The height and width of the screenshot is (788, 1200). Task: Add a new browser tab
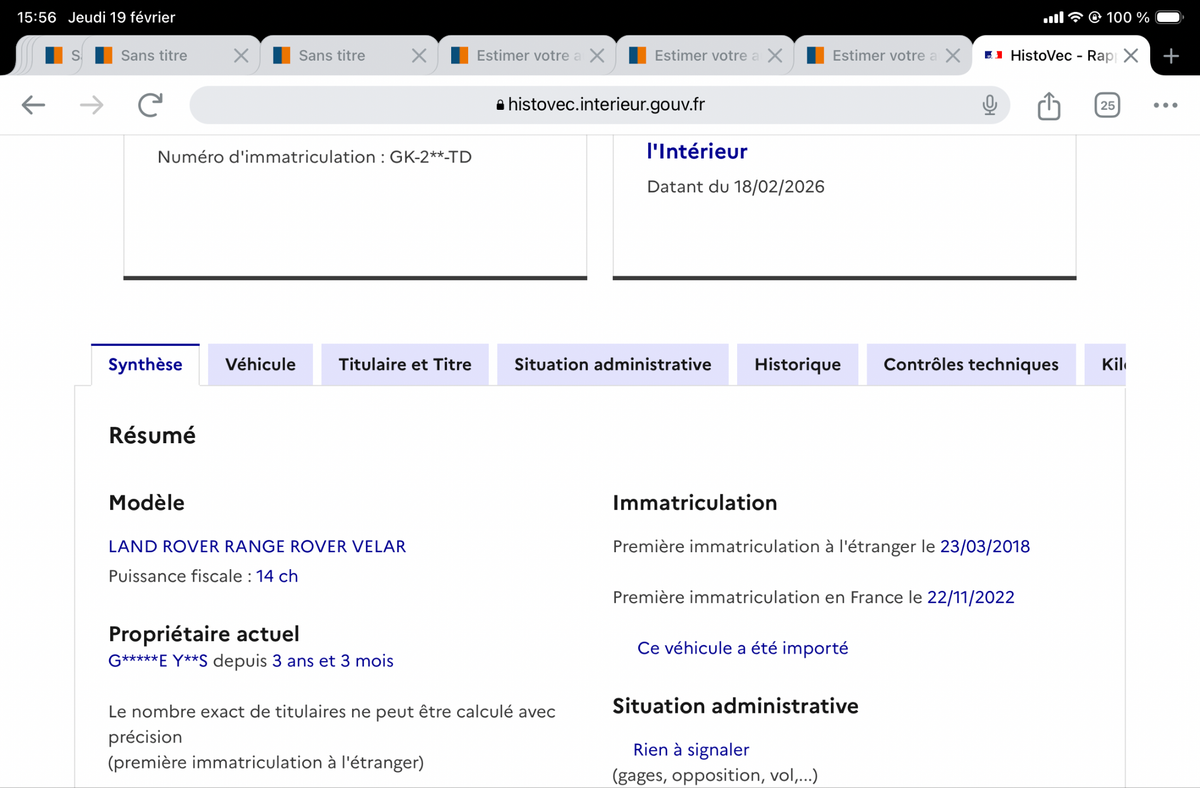[1172, 56]
